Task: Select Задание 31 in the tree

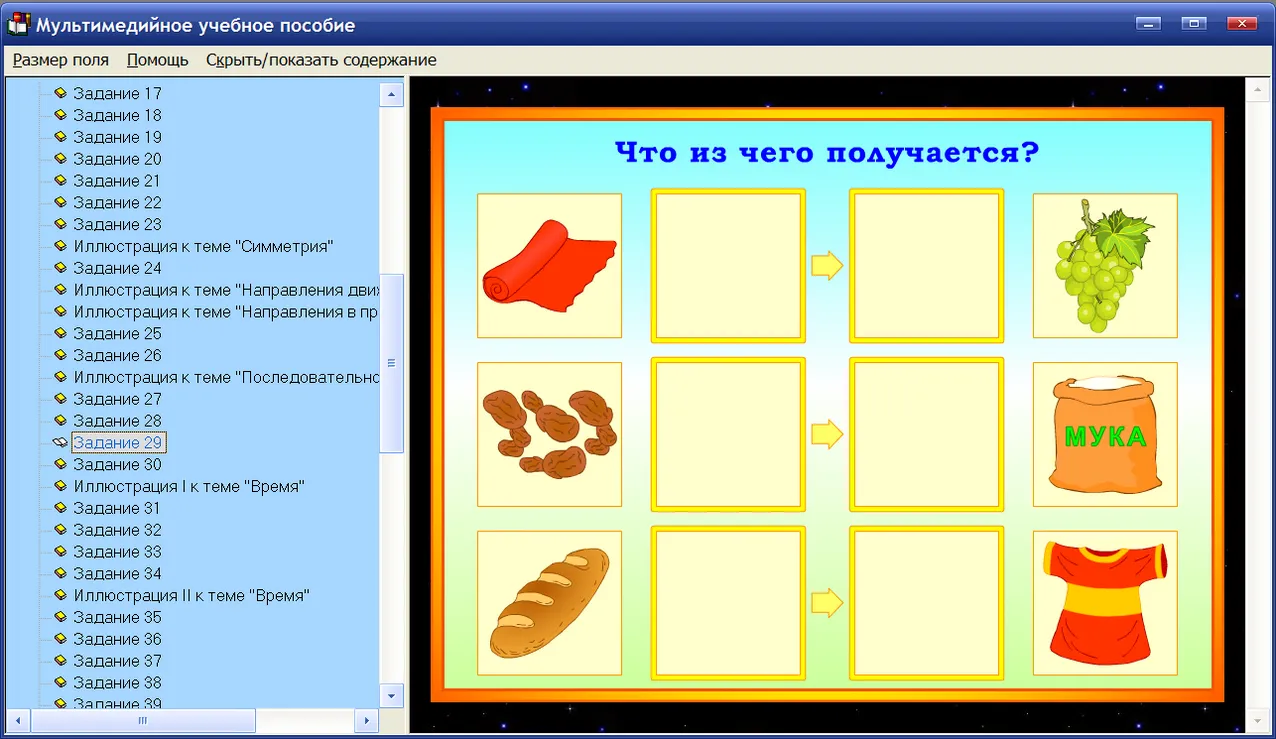Action: click(117, 508)
